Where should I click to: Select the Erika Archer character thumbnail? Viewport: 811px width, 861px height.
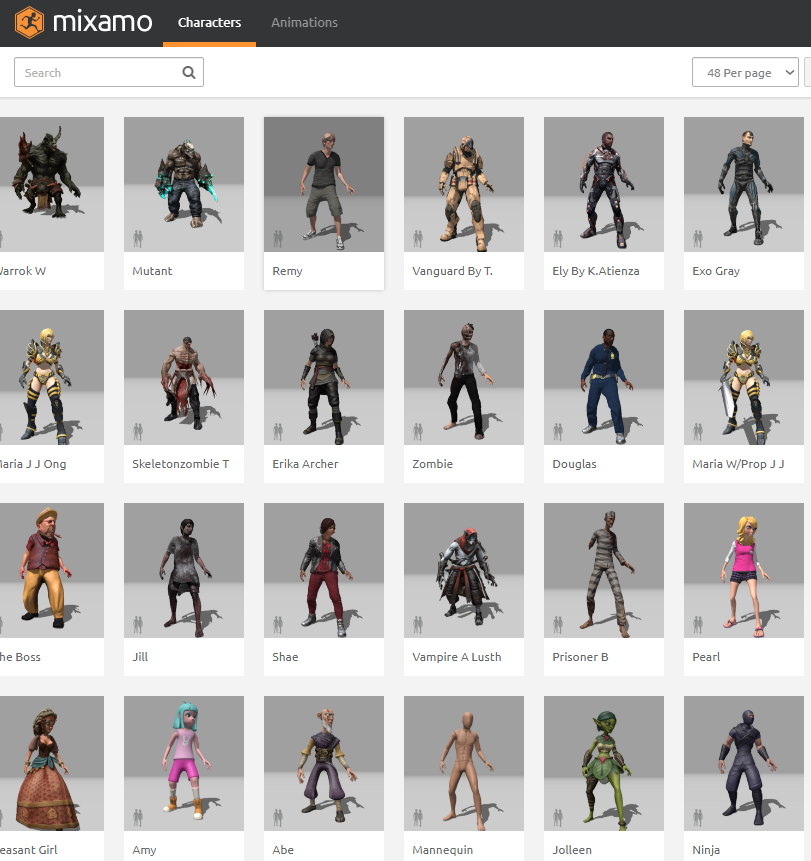tap(324, 377)
